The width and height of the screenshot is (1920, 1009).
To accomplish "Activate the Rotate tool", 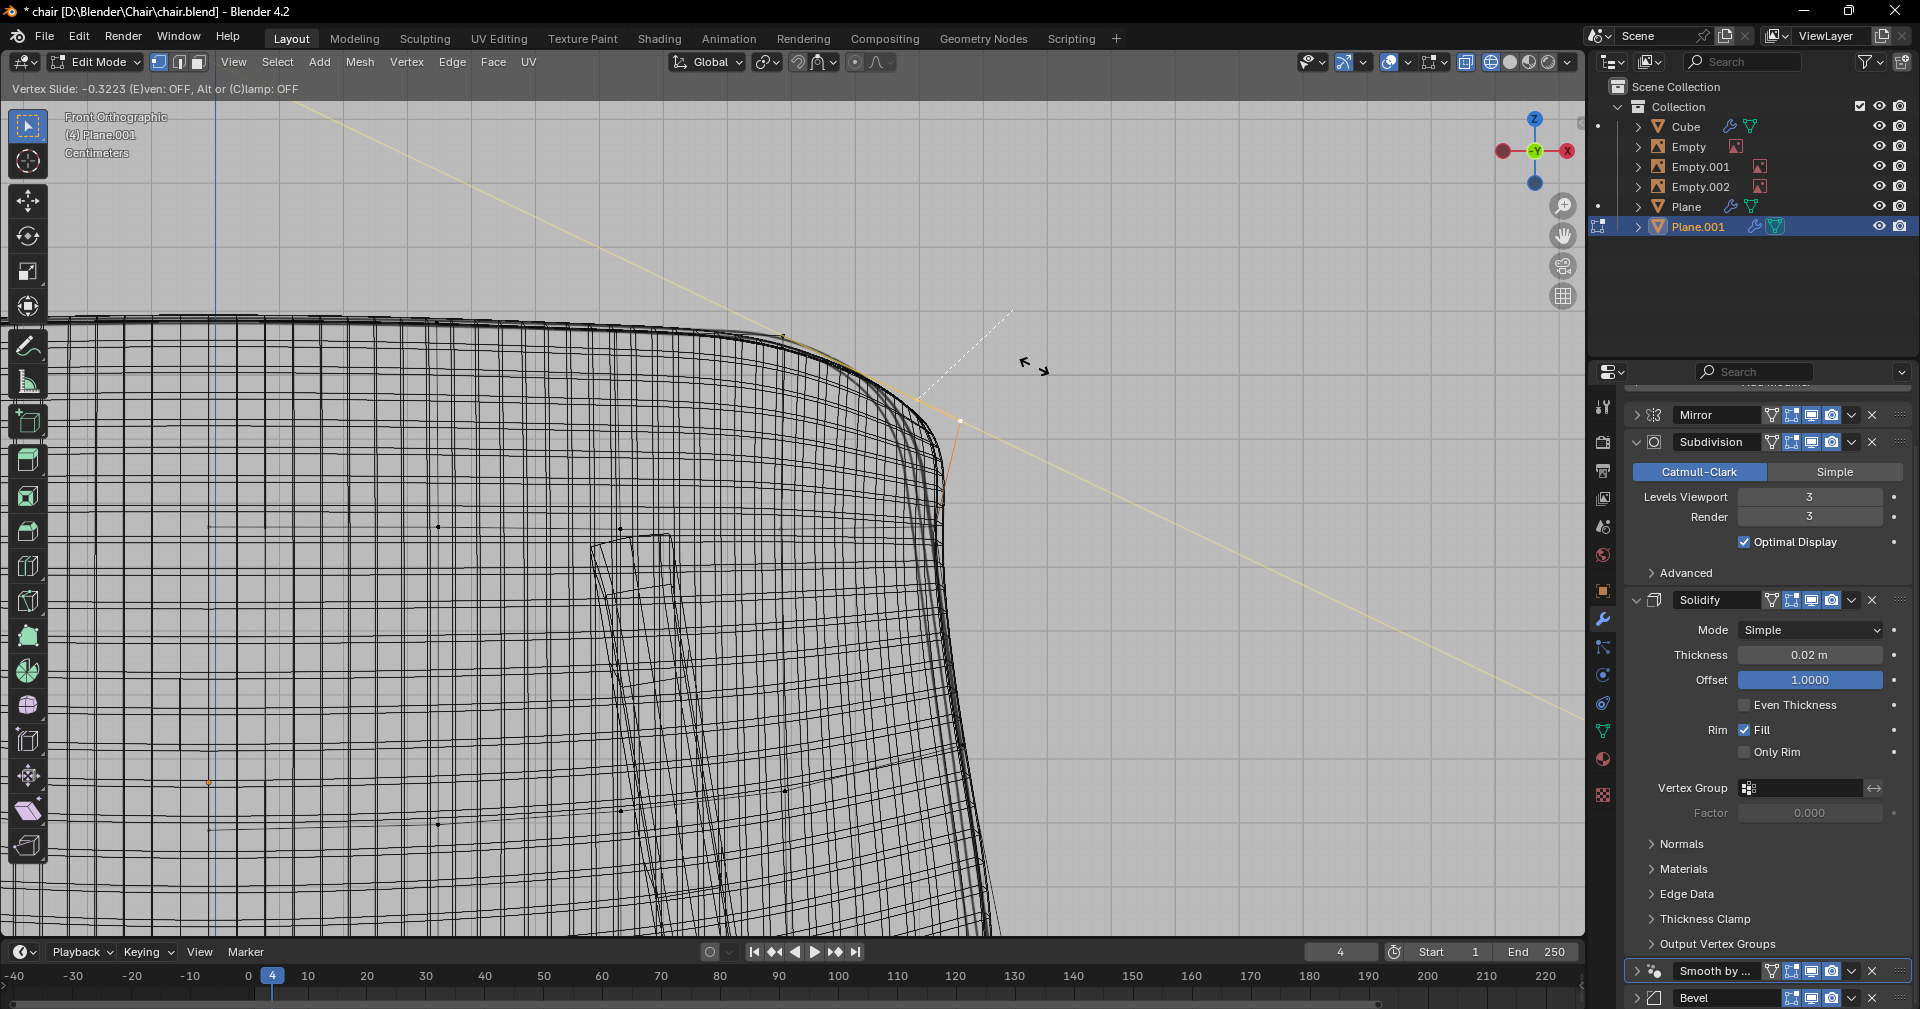I will (x=28, y=236).
